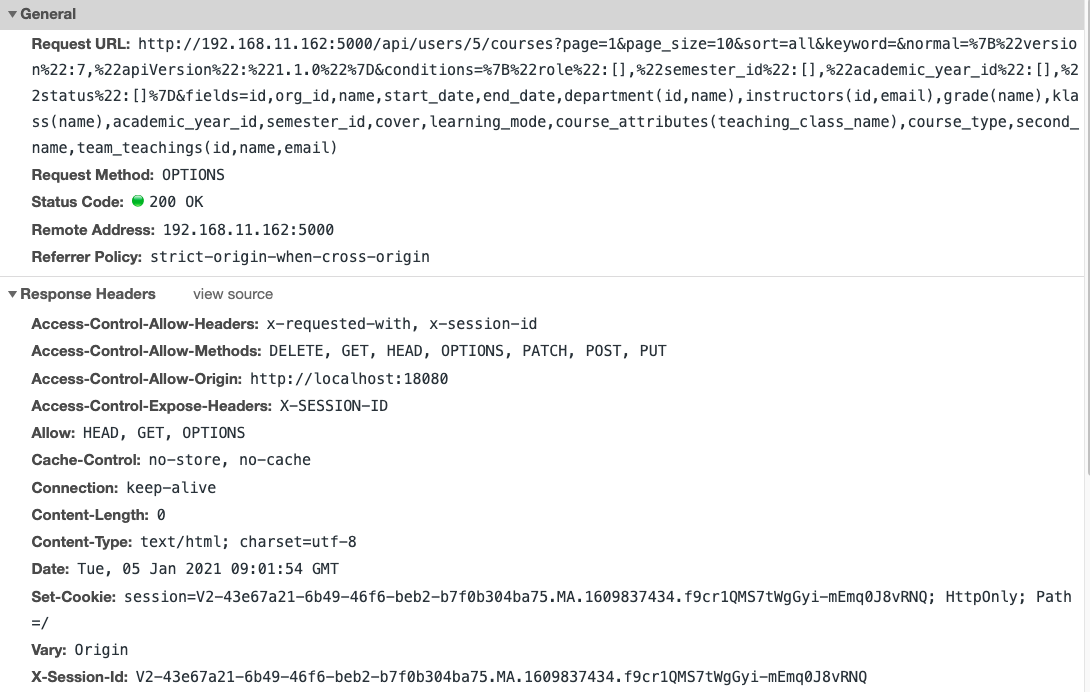The image size is (1090, 692).
Task: Open view source for Response Headers
Action: click(x=232, y=294)
